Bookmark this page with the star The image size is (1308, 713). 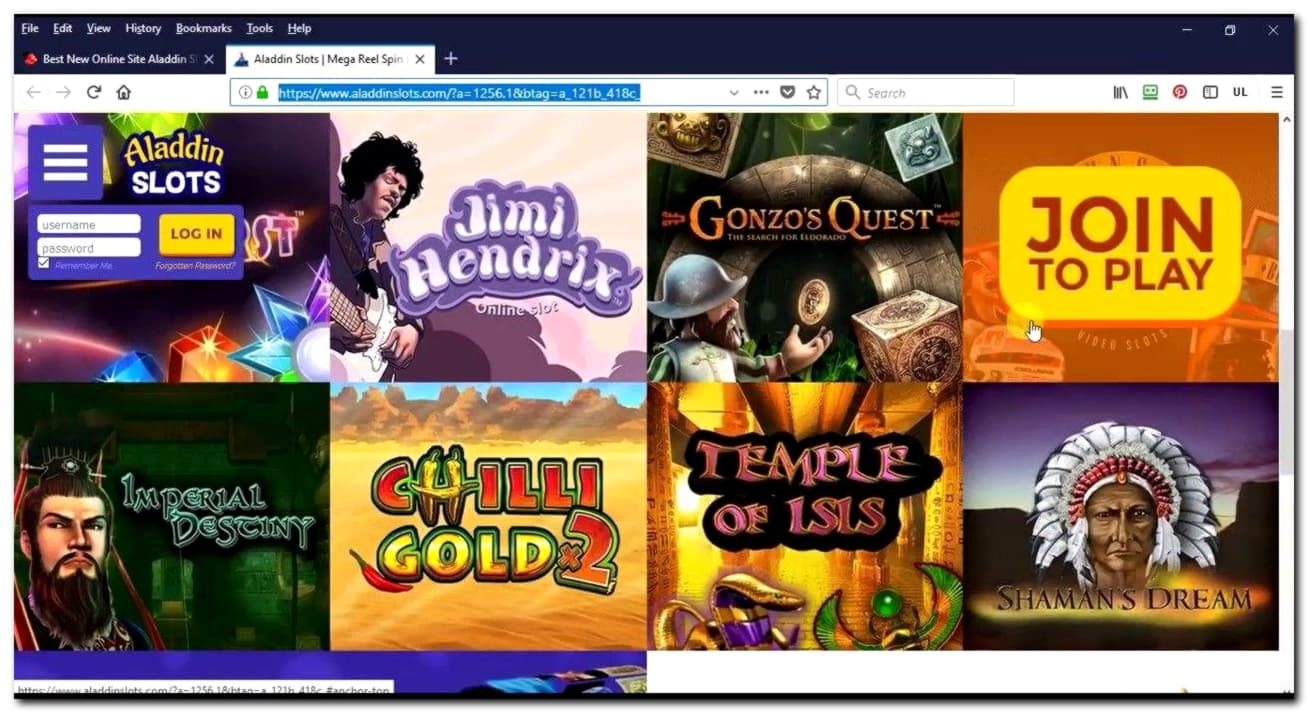coord(814,92)
